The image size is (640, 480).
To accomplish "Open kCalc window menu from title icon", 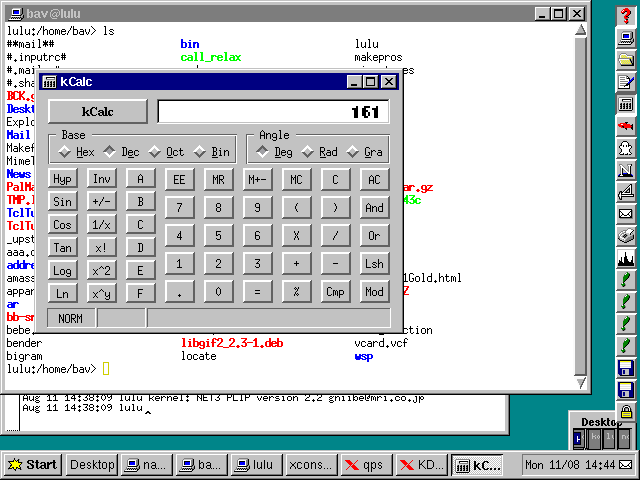I will (x=49, y=82).
